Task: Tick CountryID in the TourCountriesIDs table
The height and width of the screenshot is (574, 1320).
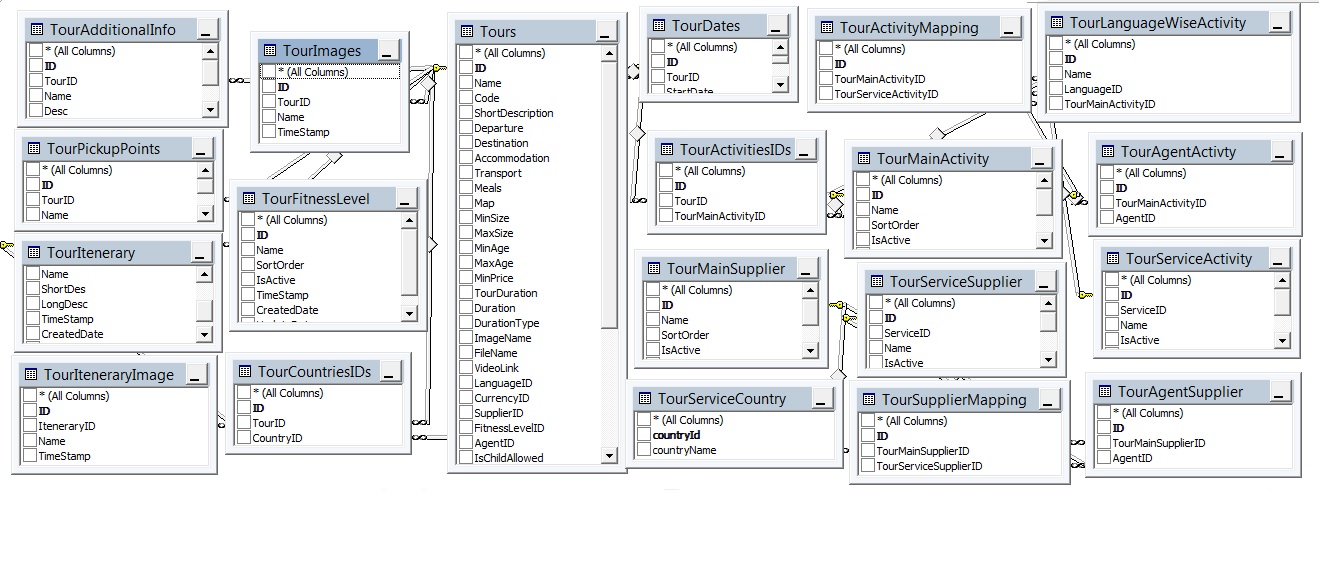Action: click(244, 438)
